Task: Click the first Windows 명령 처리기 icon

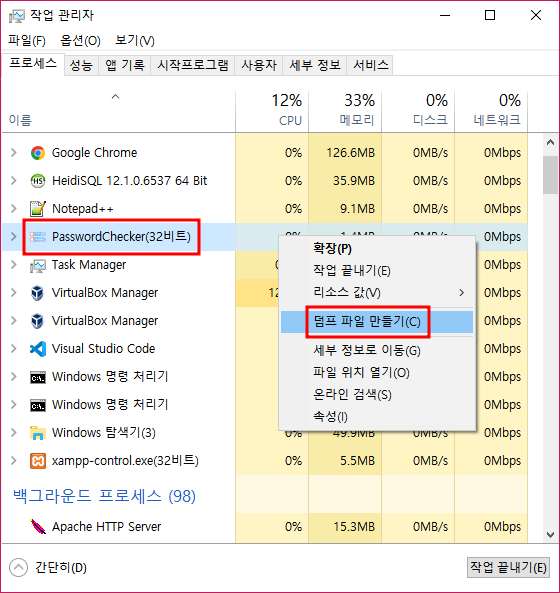Action: click(38, 377)
